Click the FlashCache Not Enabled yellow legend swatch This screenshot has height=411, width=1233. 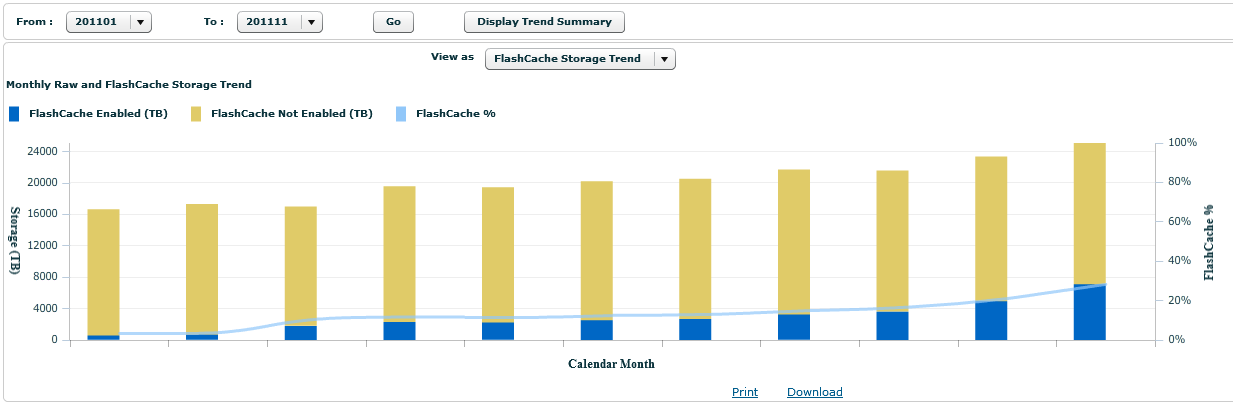click(196, 114)
